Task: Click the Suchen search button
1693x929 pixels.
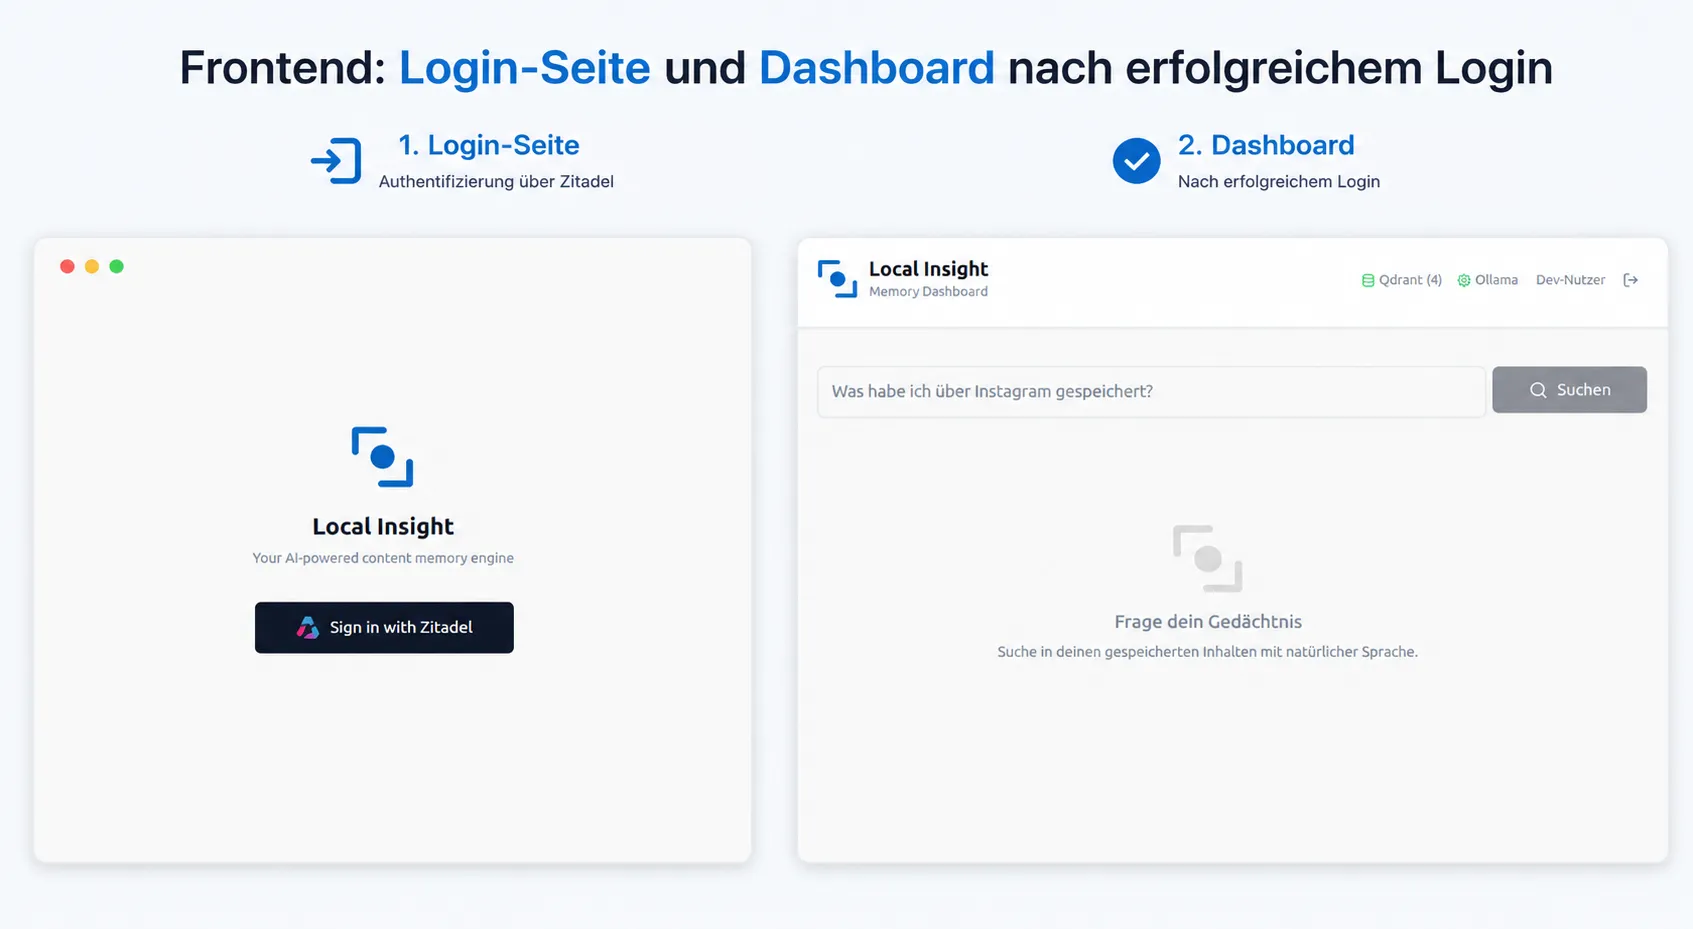Action: point(1569,390)
